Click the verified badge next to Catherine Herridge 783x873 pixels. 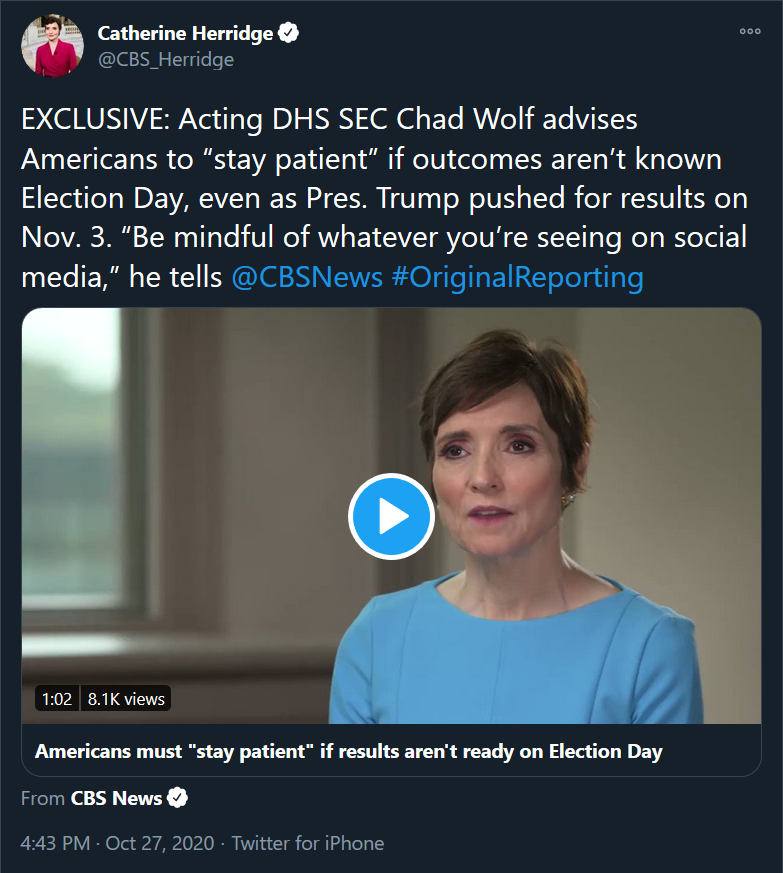click(x=288, y=33)
